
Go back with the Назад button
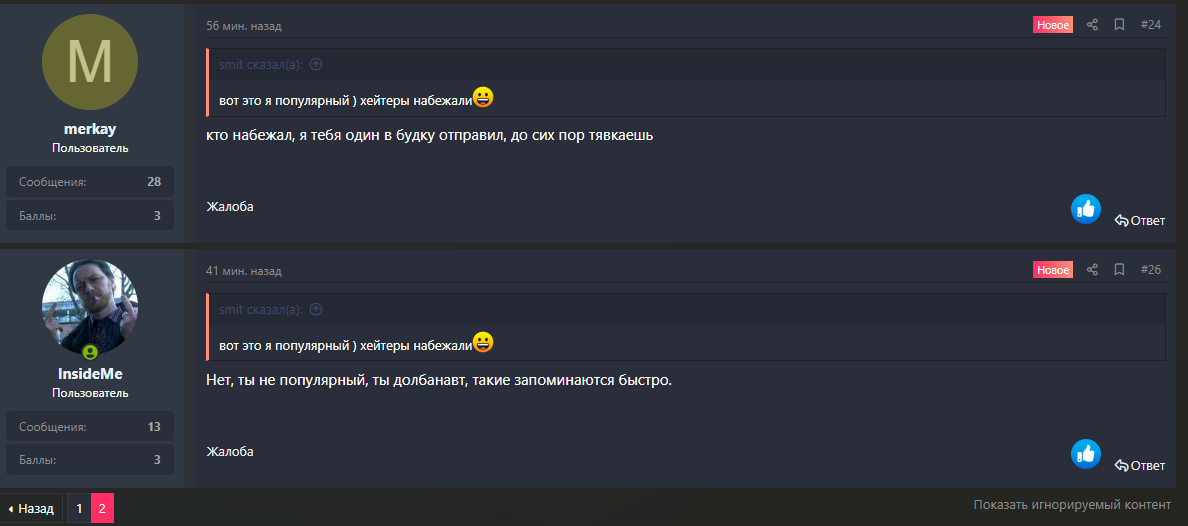31,508
